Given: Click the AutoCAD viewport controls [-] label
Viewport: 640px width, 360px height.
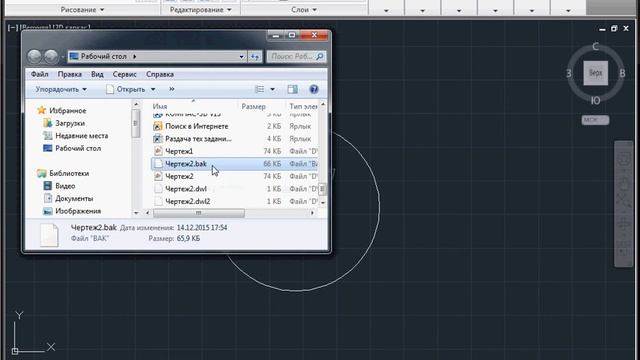Looking at the screenshot, I should (x=13, y=28).
